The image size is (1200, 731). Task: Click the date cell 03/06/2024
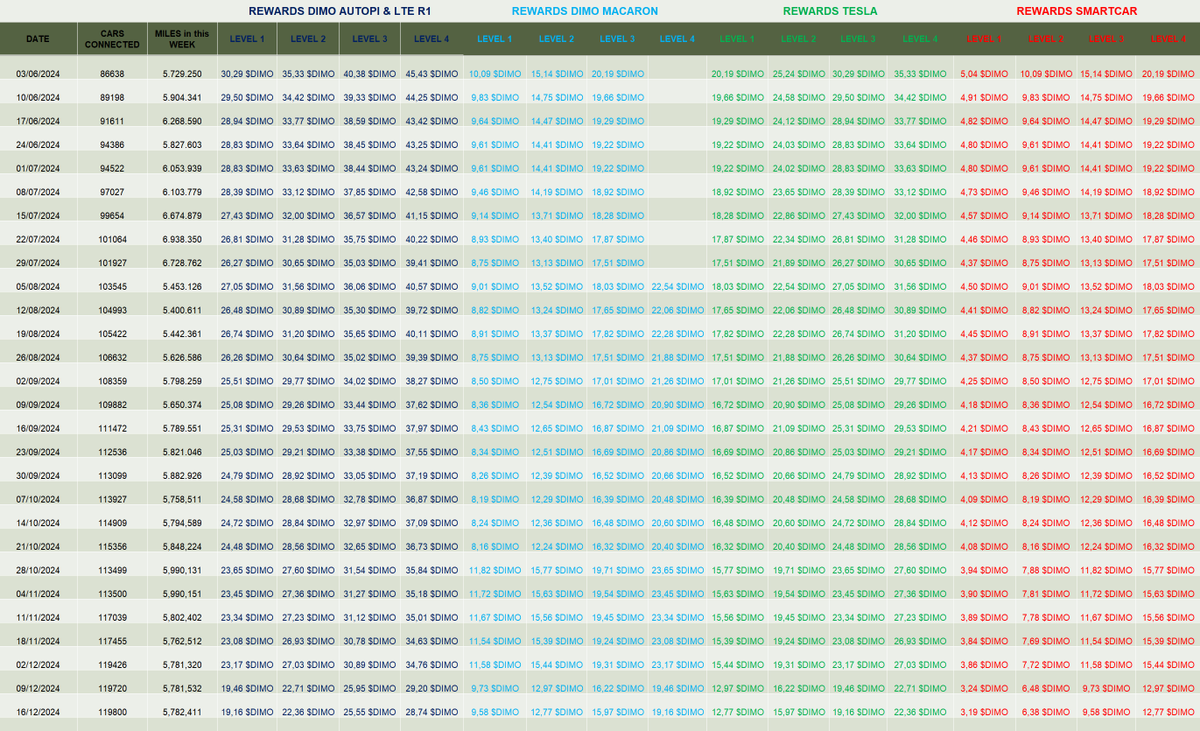[37, 74]
